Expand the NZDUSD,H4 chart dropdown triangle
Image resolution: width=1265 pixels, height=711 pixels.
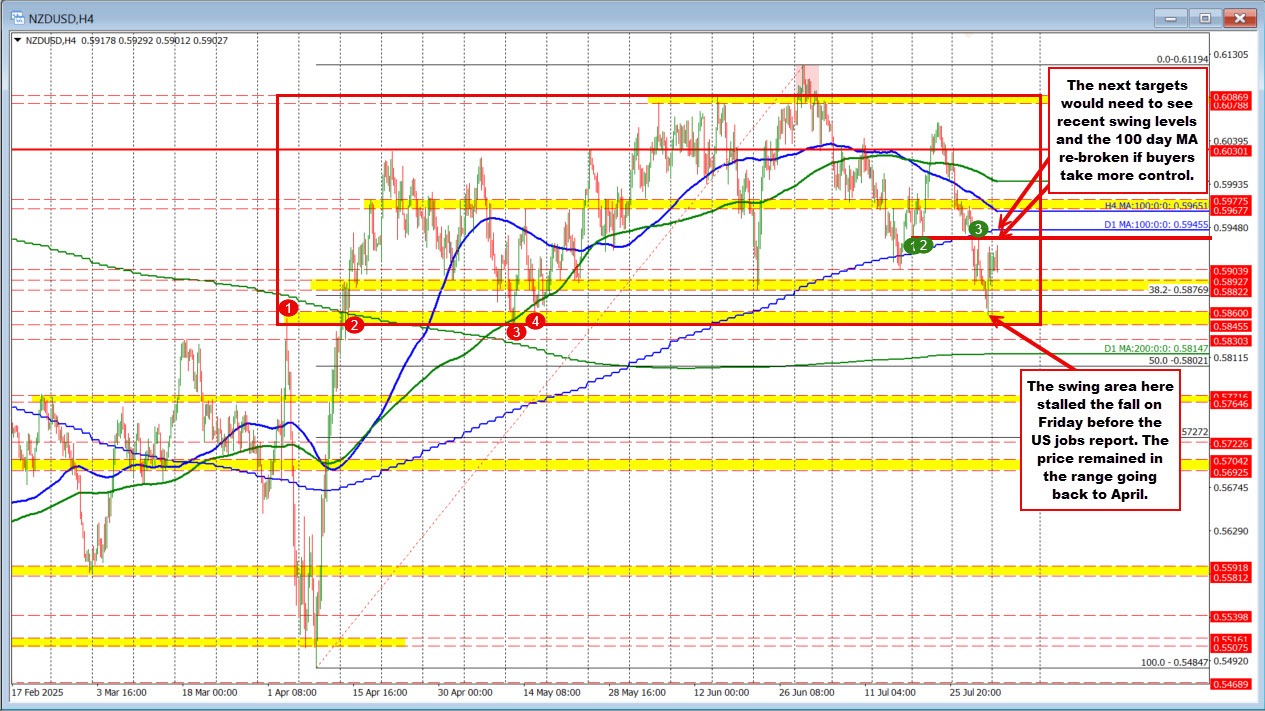(17, 40)
